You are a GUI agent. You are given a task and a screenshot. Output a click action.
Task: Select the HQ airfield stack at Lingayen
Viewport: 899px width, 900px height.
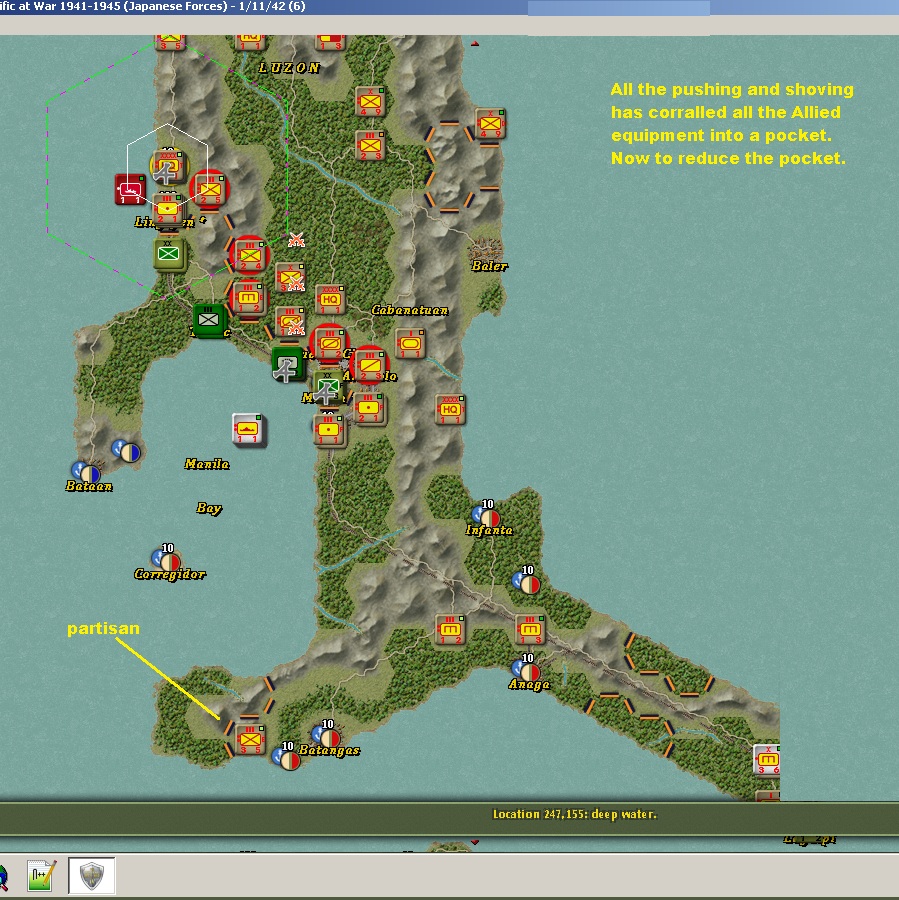coord(168,168)
